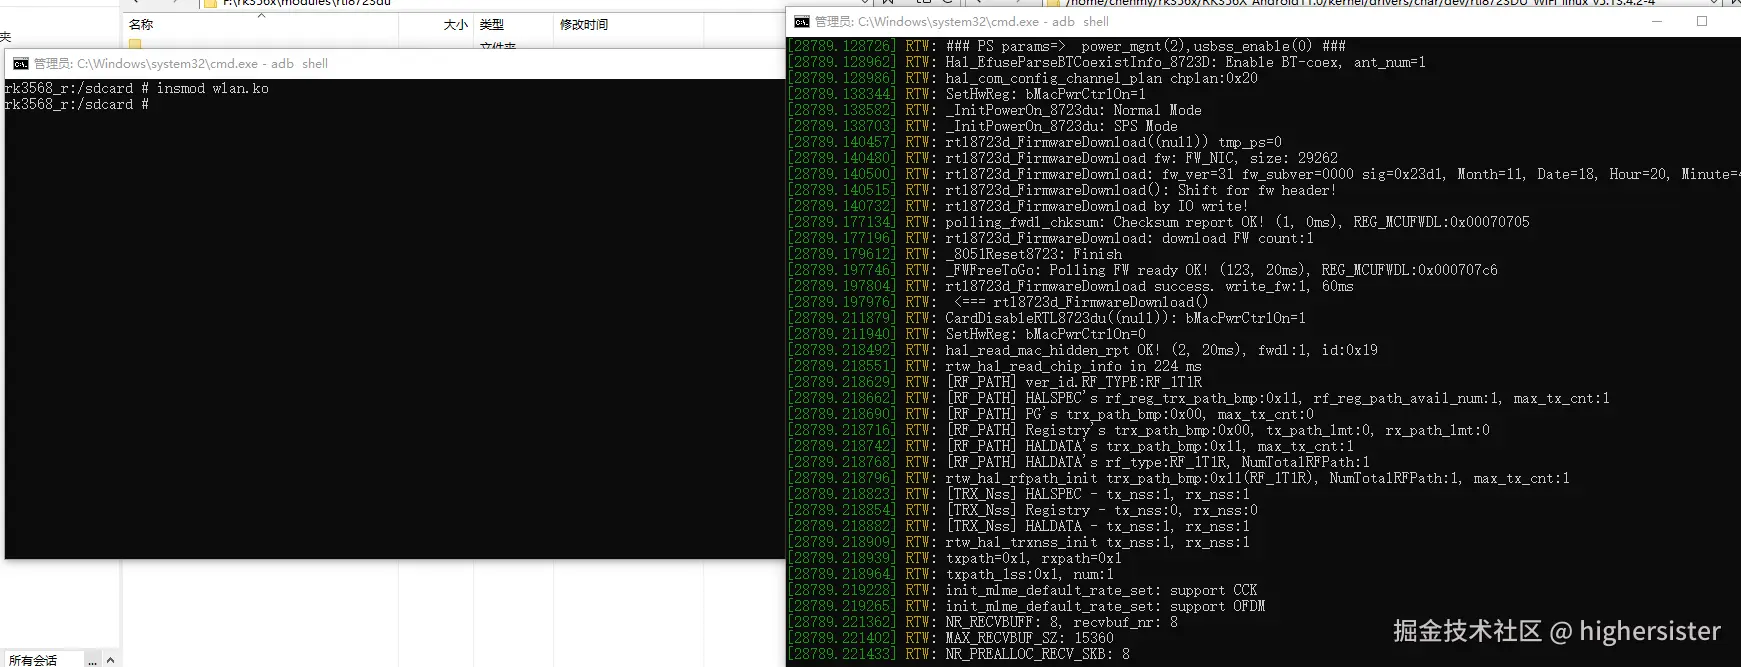
Task: Click the right cmd window title bar text
Action: pyautogui.click(x=961, y=21)
